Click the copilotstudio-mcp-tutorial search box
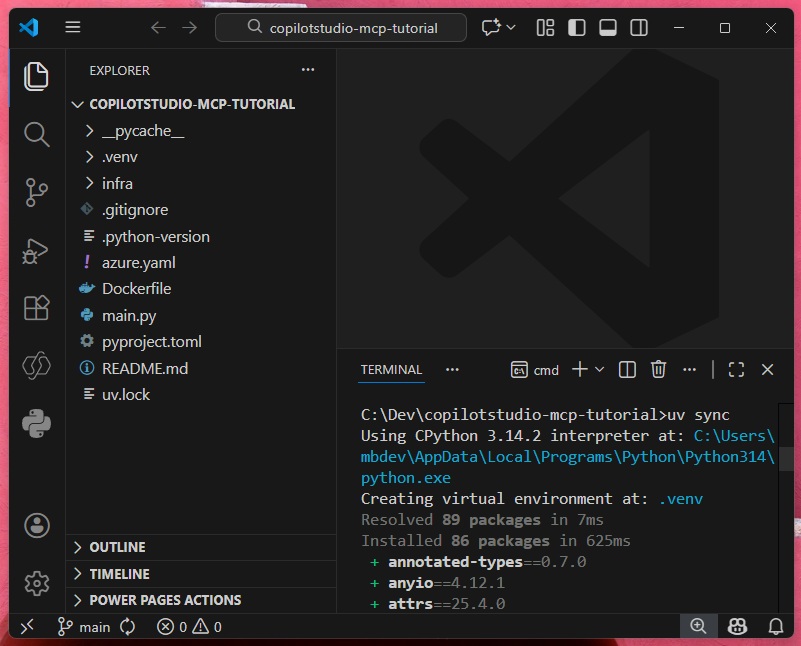Viewport: 801px width, 646px height. click(341, 28)
